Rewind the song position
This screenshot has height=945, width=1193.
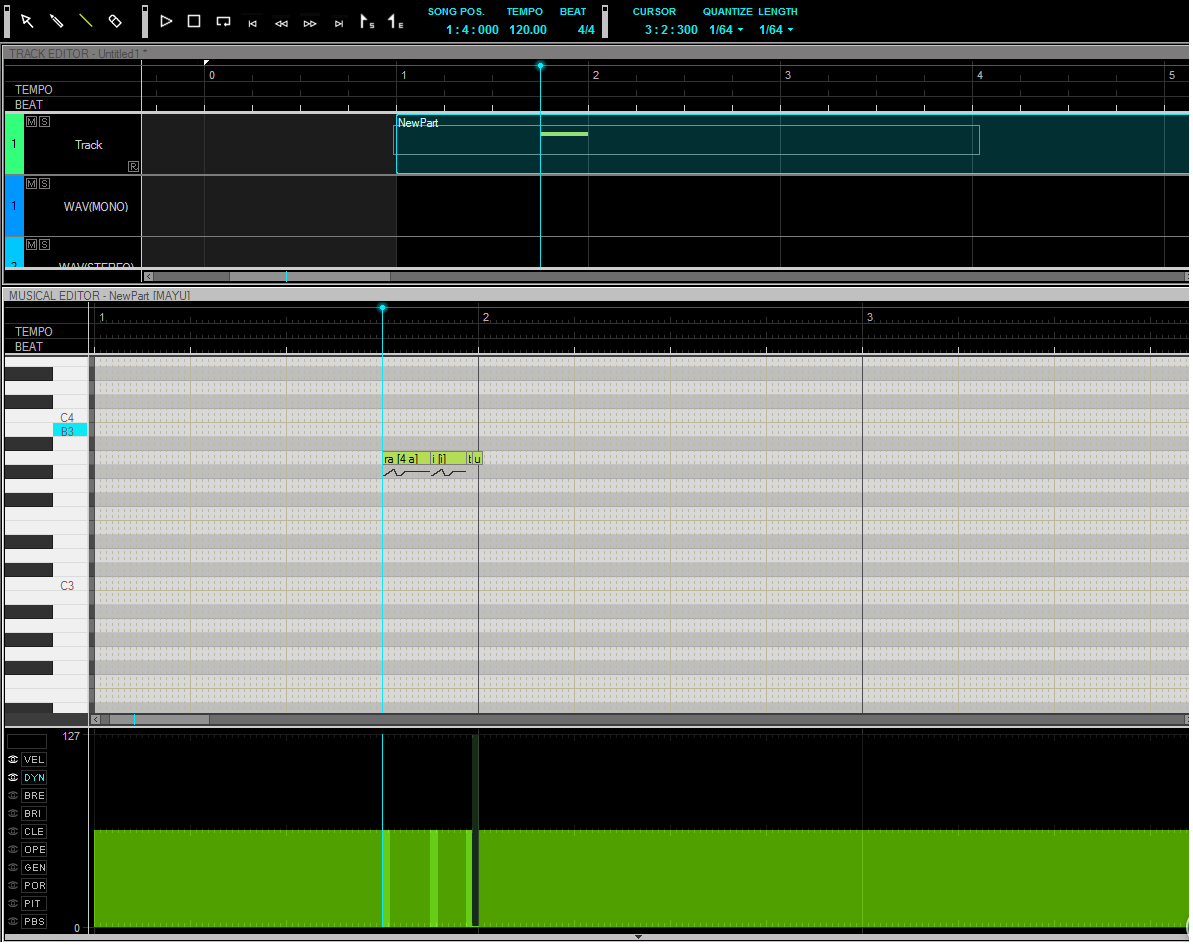coord(282,24)
